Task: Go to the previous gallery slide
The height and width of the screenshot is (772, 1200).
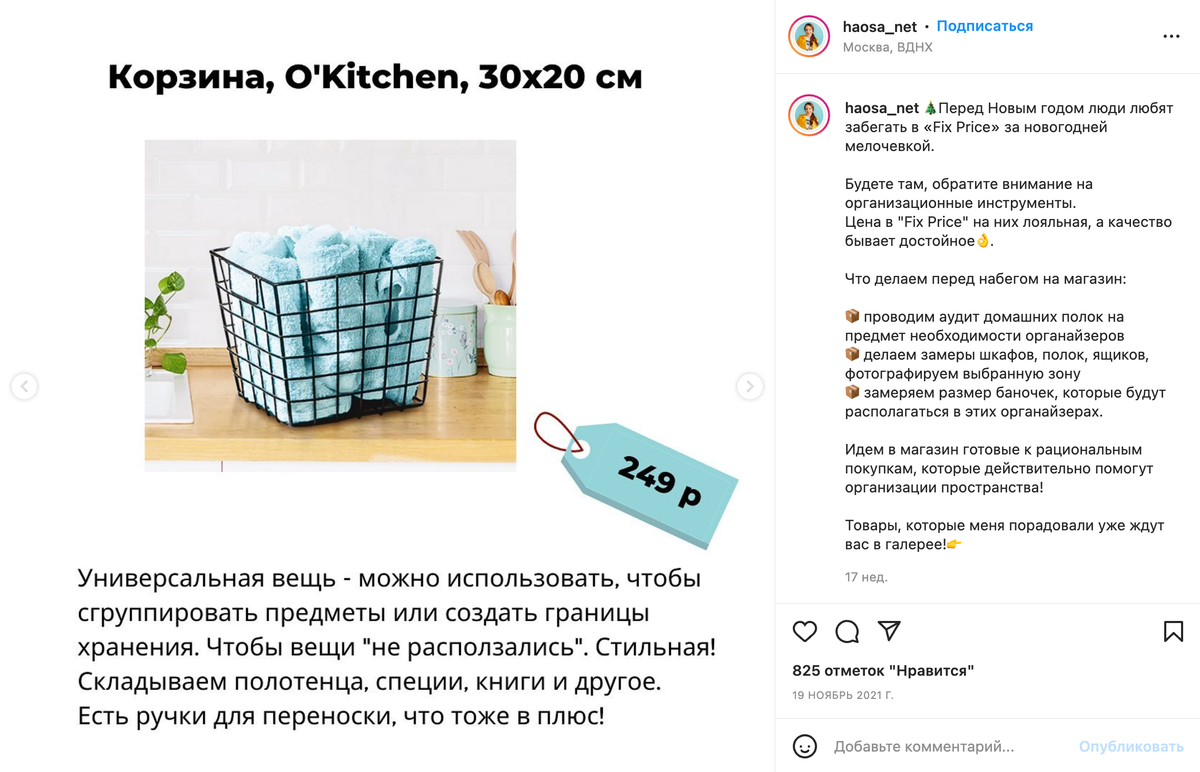Action: 24,386
